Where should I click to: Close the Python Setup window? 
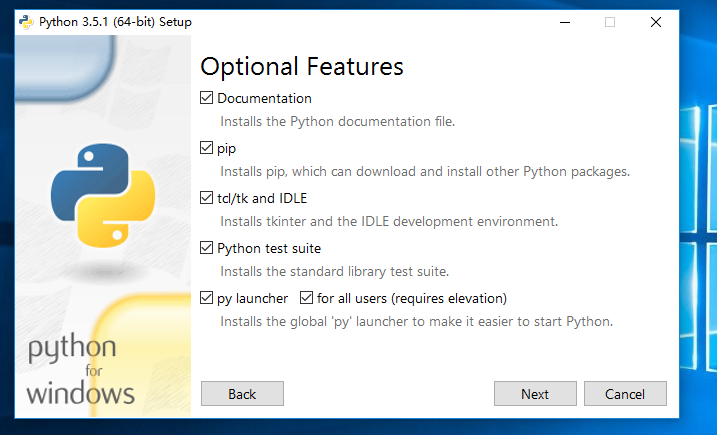(x=656, y=22)
